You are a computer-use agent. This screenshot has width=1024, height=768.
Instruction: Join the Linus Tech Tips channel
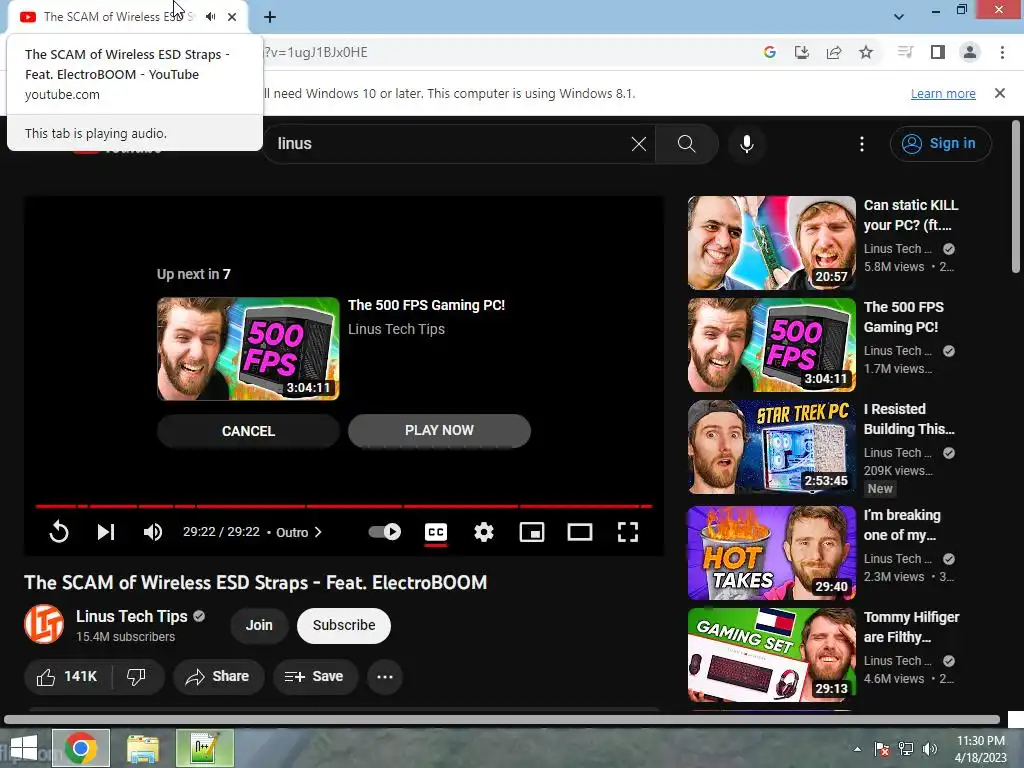259,625
